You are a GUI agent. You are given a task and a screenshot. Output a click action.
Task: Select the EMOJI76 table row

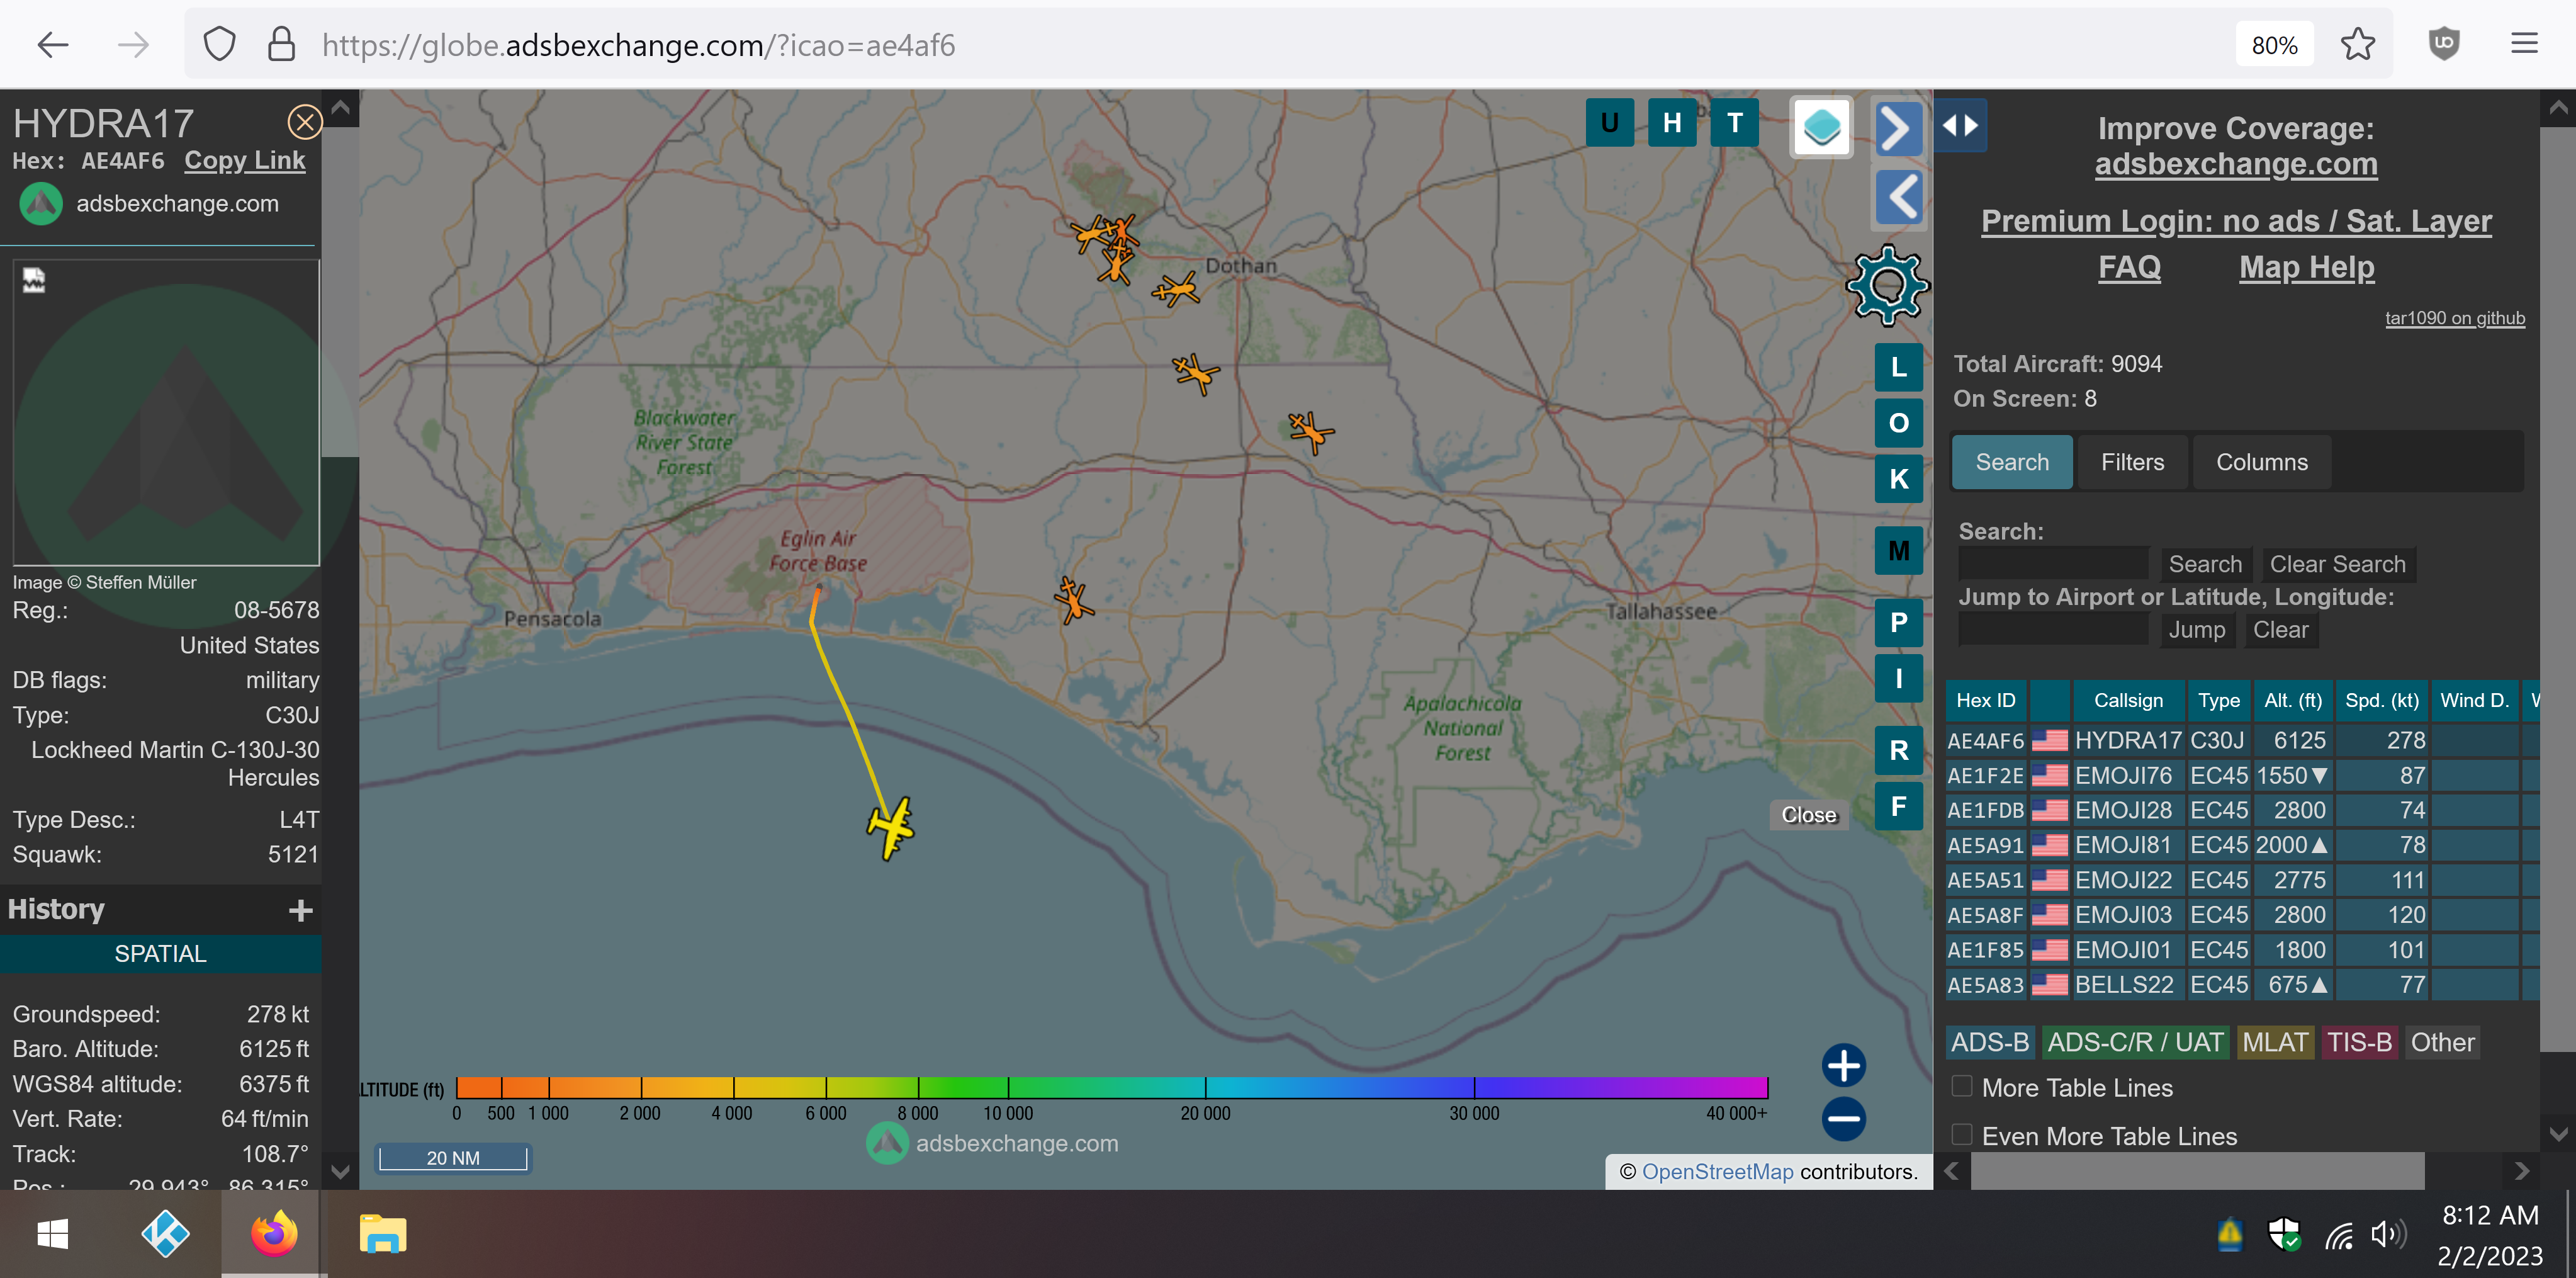click(2241, 775)
